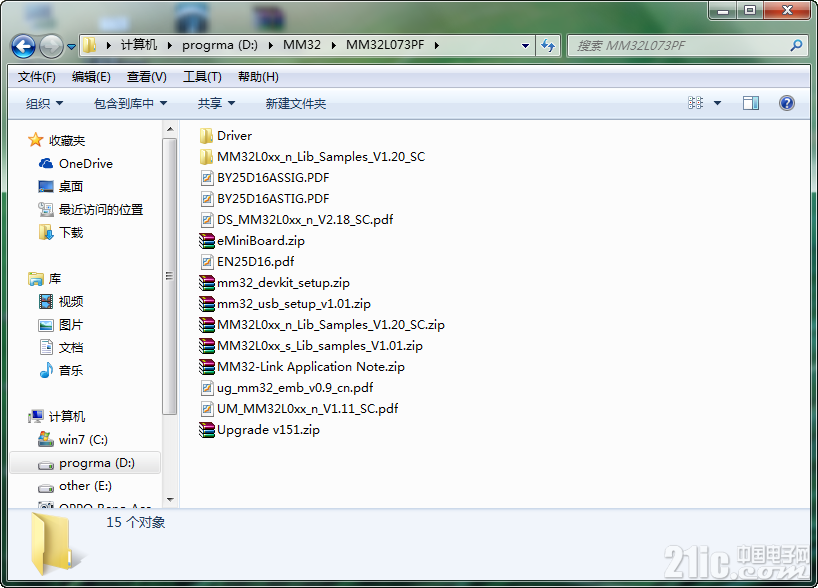
Task: Open the view options dropdown arrow
Action: pyautogui.click(x=717, y=103)
